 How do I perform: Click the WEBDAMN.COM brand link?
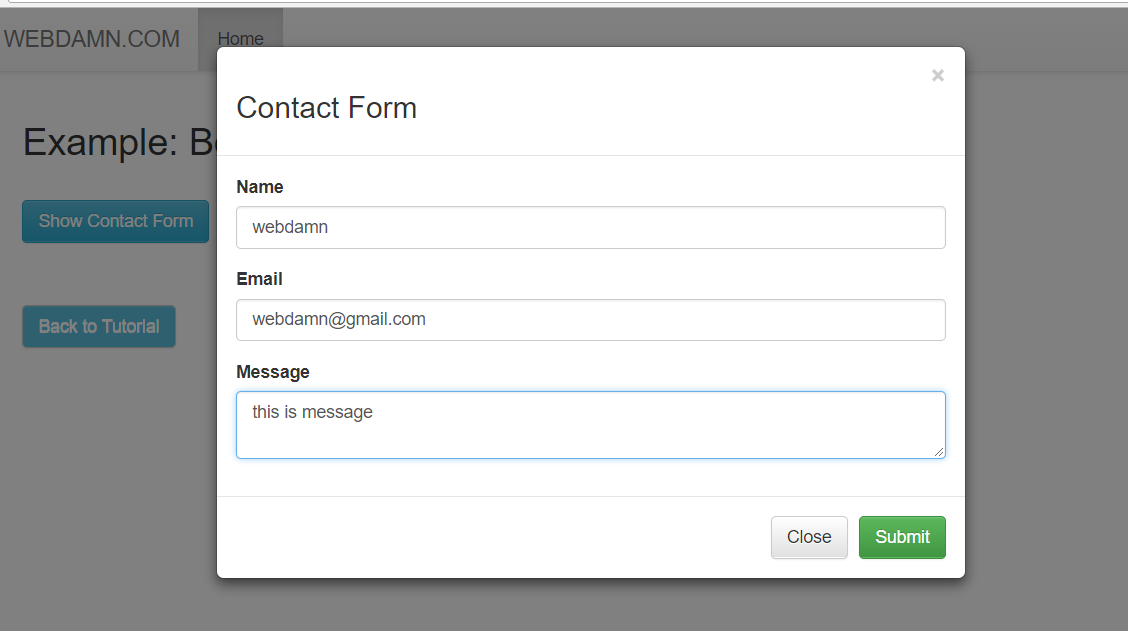click(92, 39)
